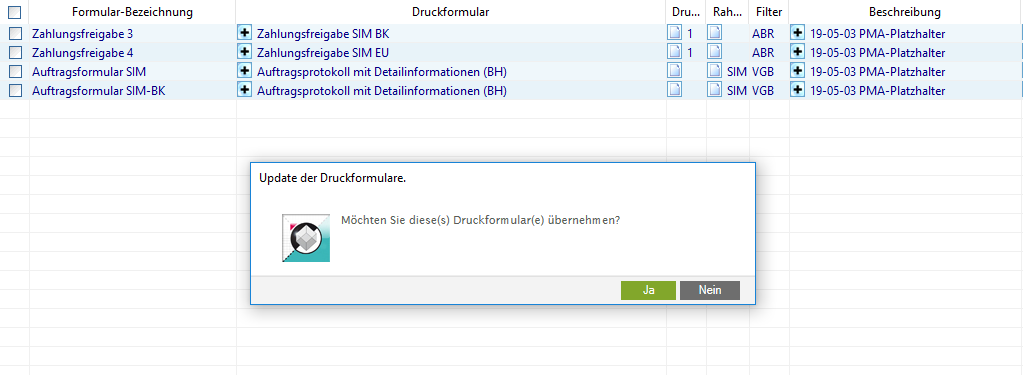Select the Zahlungsfreigabe 3 name cell
1023x375 pixels.
pyautogui.click(x=132, y=33)
